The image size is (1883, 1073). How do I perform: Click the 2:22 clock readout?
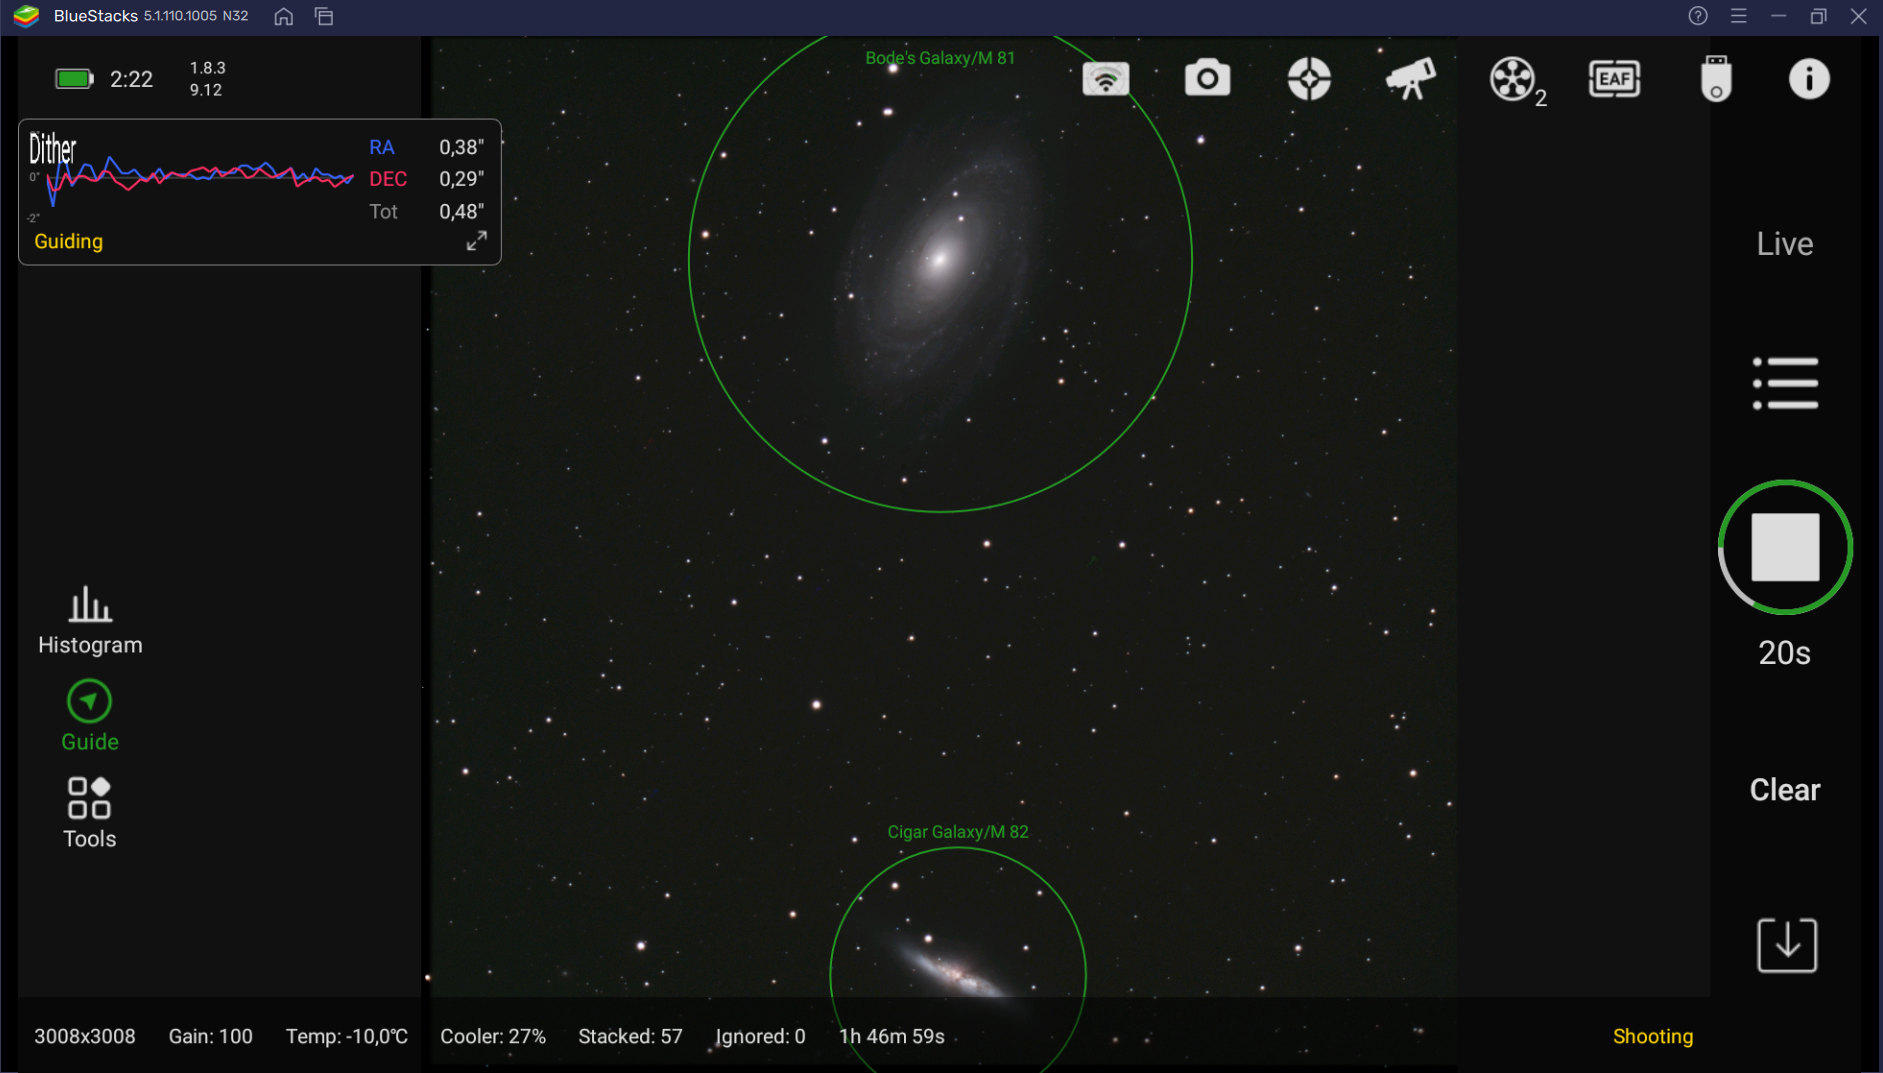point(132,79)
